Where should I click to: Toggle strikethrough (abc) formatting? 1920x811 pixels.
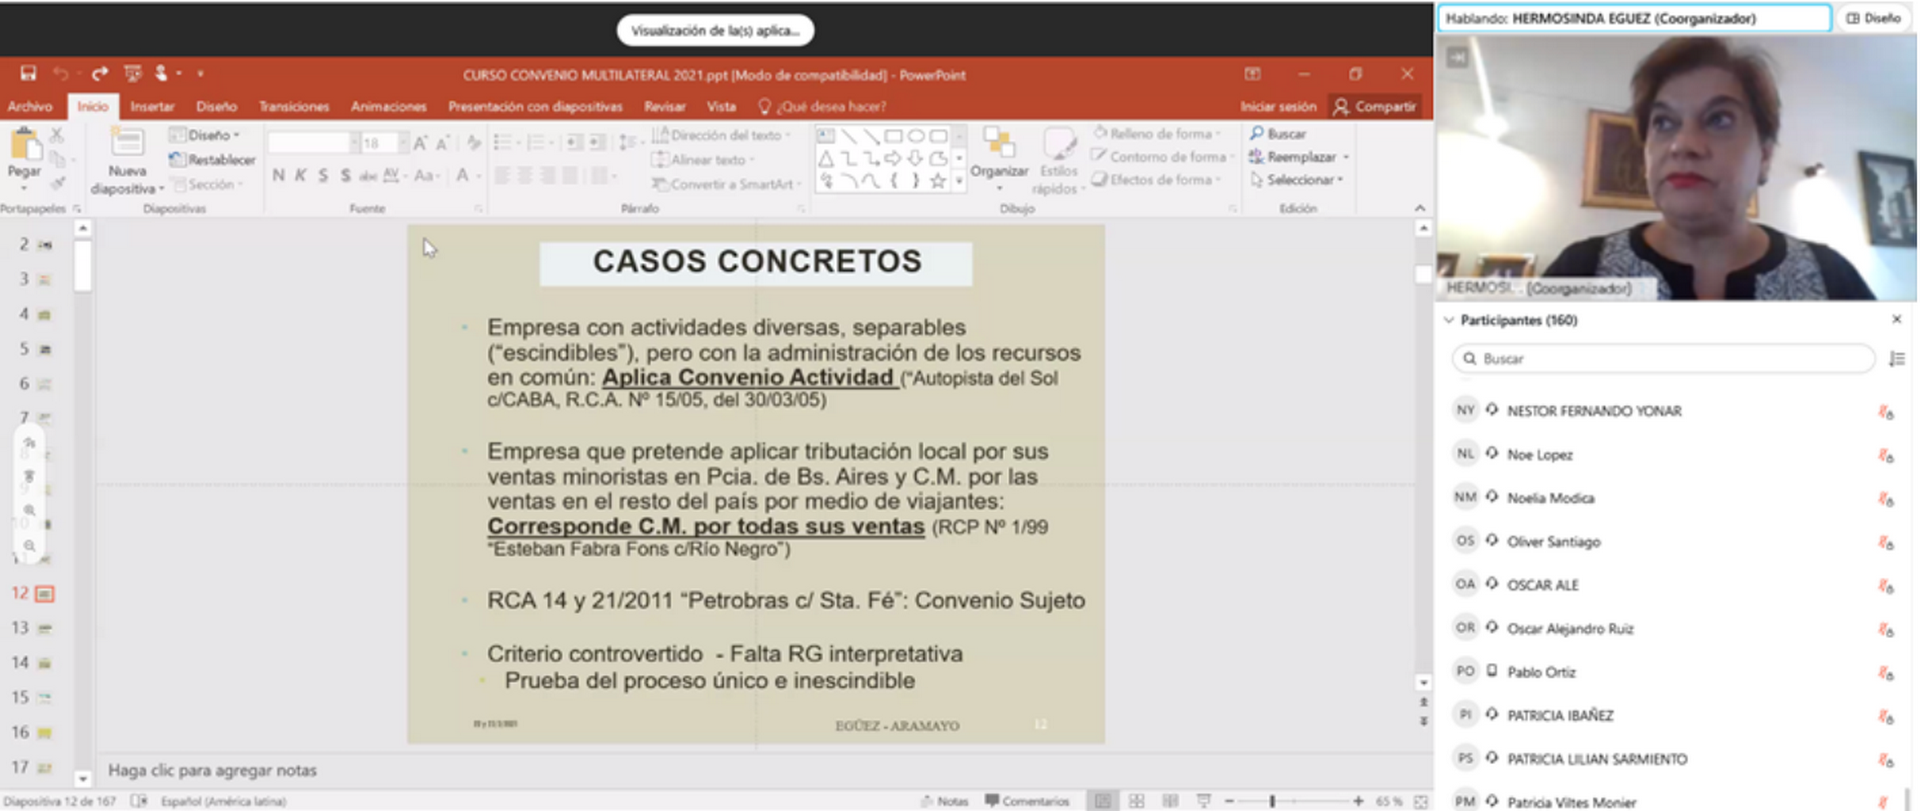368,176
